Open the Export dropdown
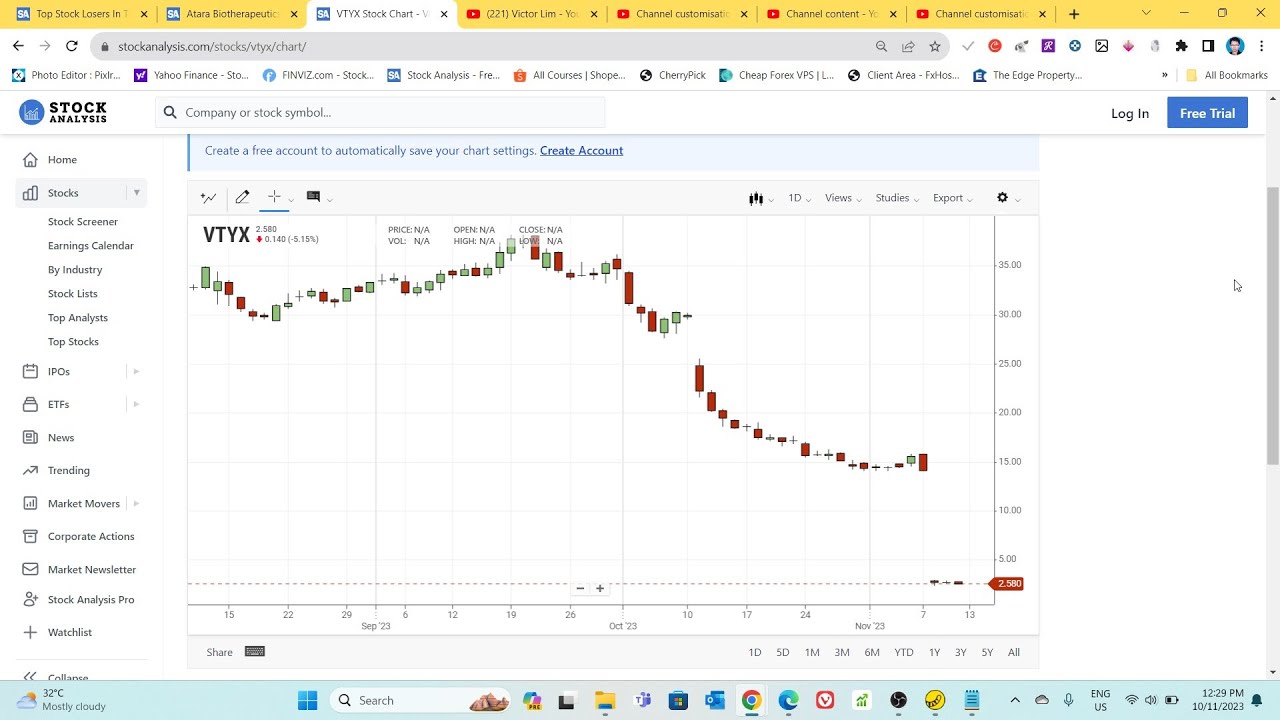This screenshot has width=1280, height=720. (952, 198)
